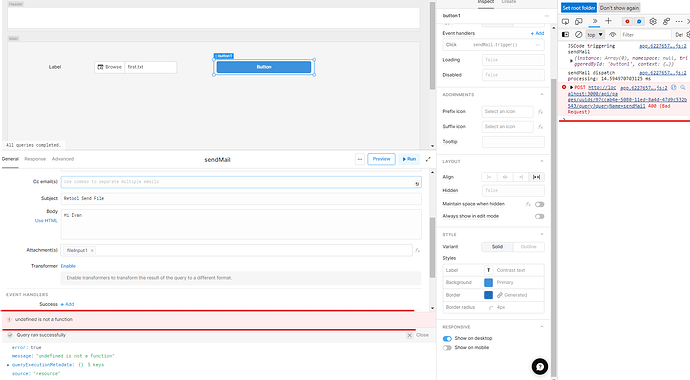Screen dimensions: 690x380
Task: Add a Success event handler
Action: (x=67, y=304)
